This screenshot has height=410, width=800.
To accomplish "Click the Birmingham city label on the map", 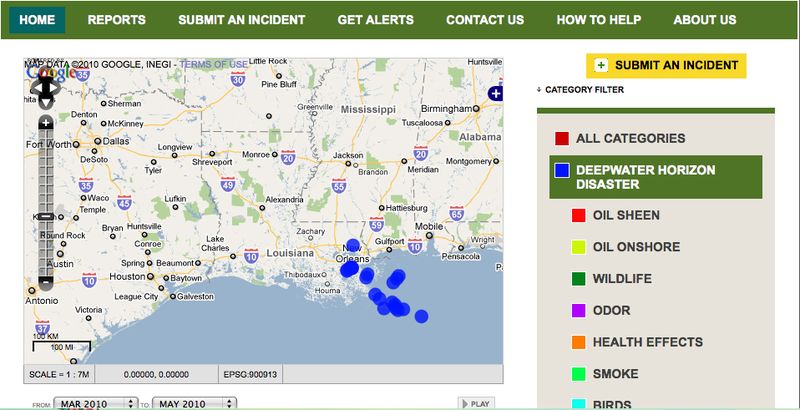I will 446,109.
